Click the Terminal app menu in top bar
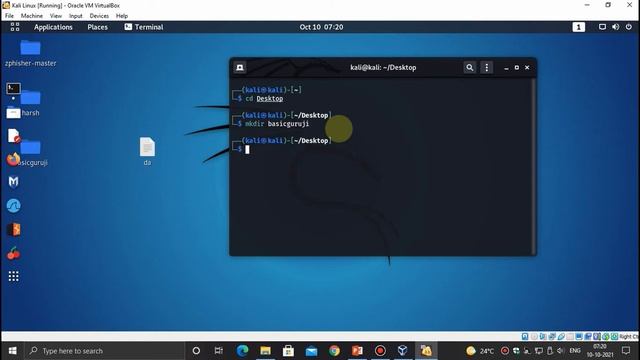 (x=144, y=27)
